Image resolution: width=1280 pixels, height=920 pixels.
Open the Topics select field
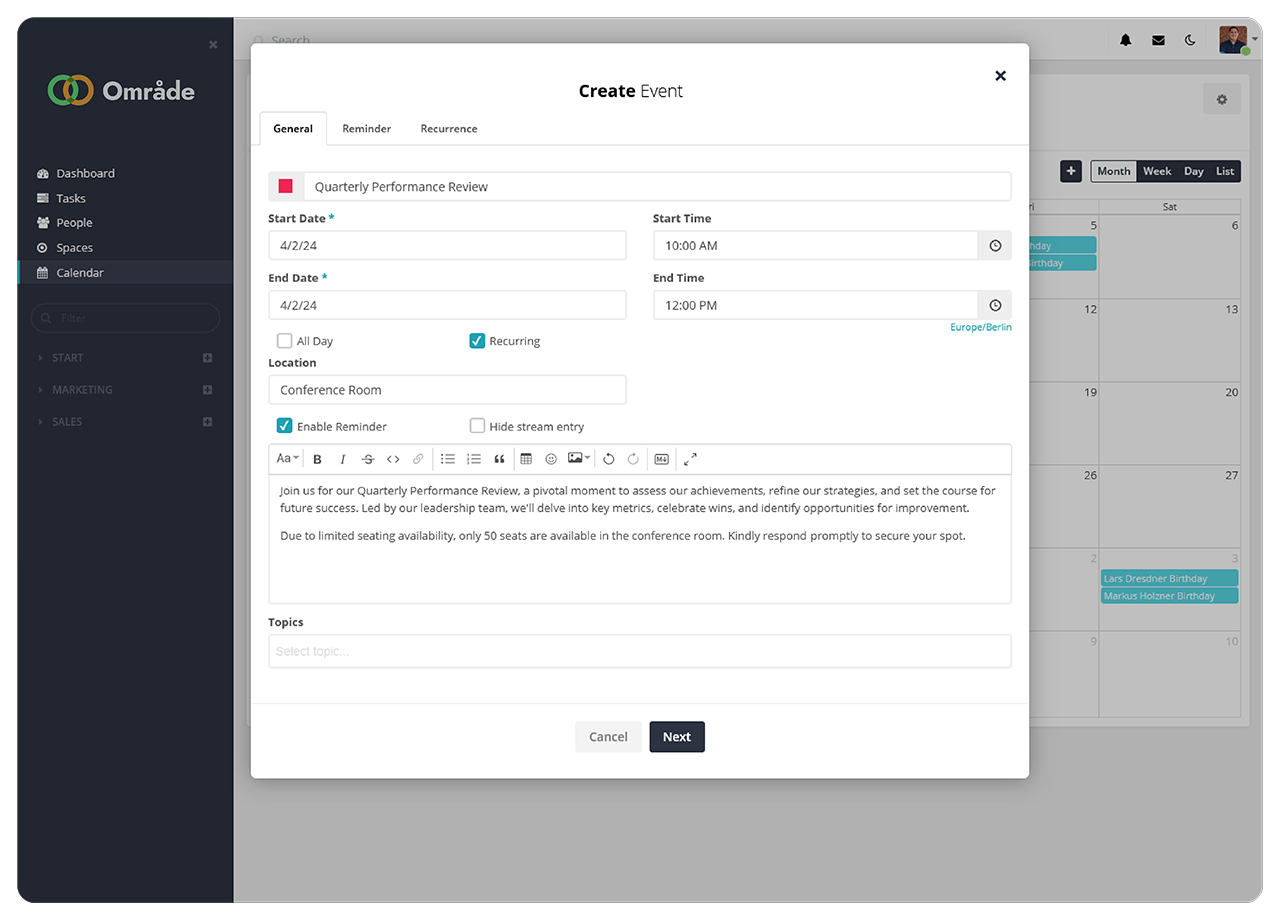[639, 652]
